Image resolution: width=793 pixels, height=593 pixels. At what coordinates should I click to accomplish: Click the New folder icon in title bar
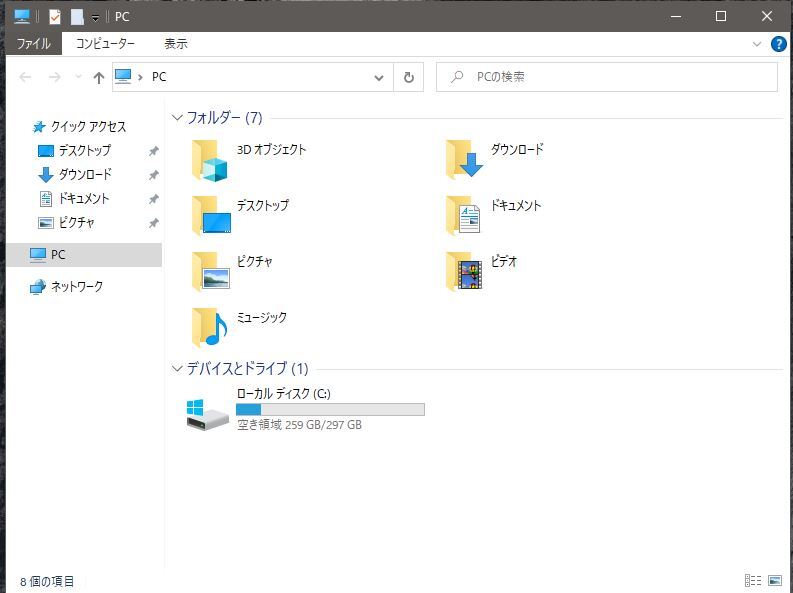[77, 17]
